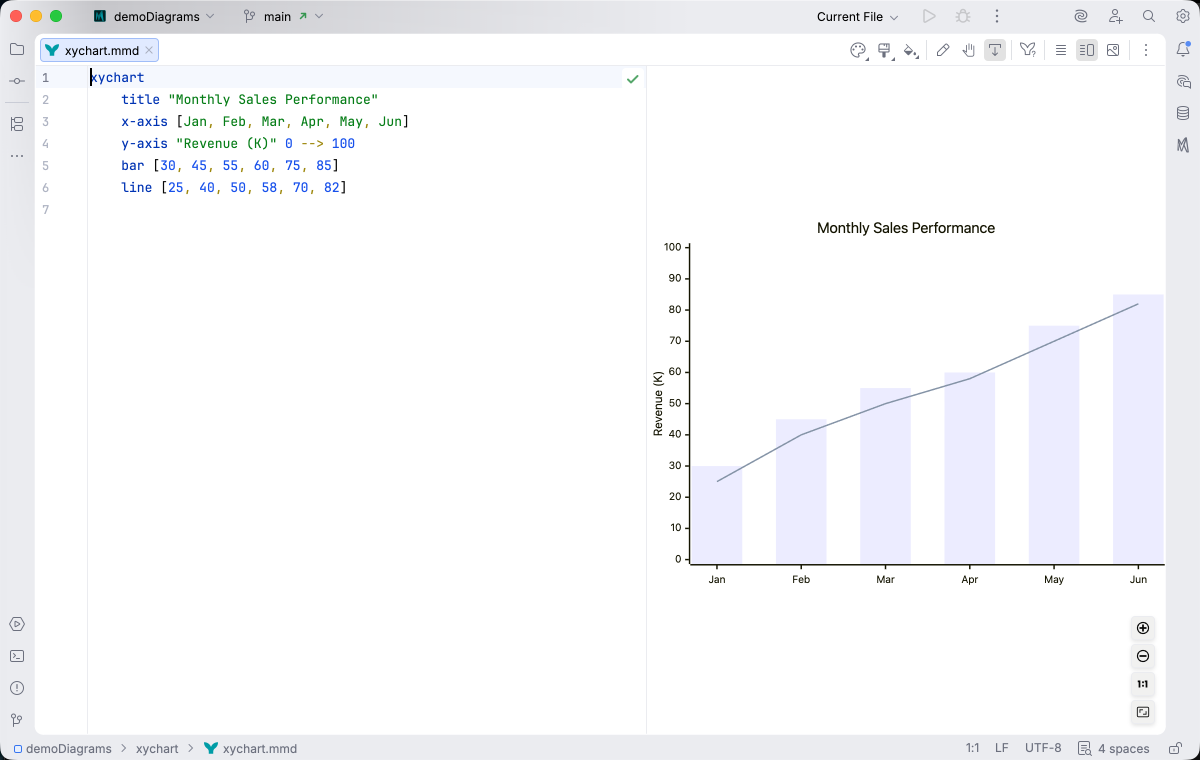Open Mermaid help icon with question mark
This screenshot has height=760, width=1200.
coord(1027,50)
